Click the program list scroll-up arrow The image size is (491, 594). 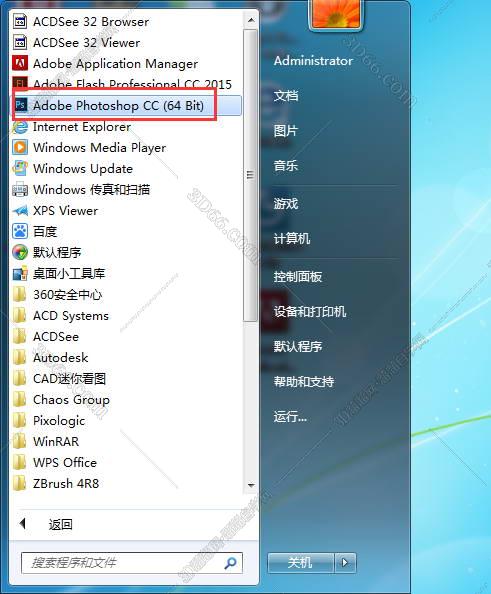[x=250, y=20]
